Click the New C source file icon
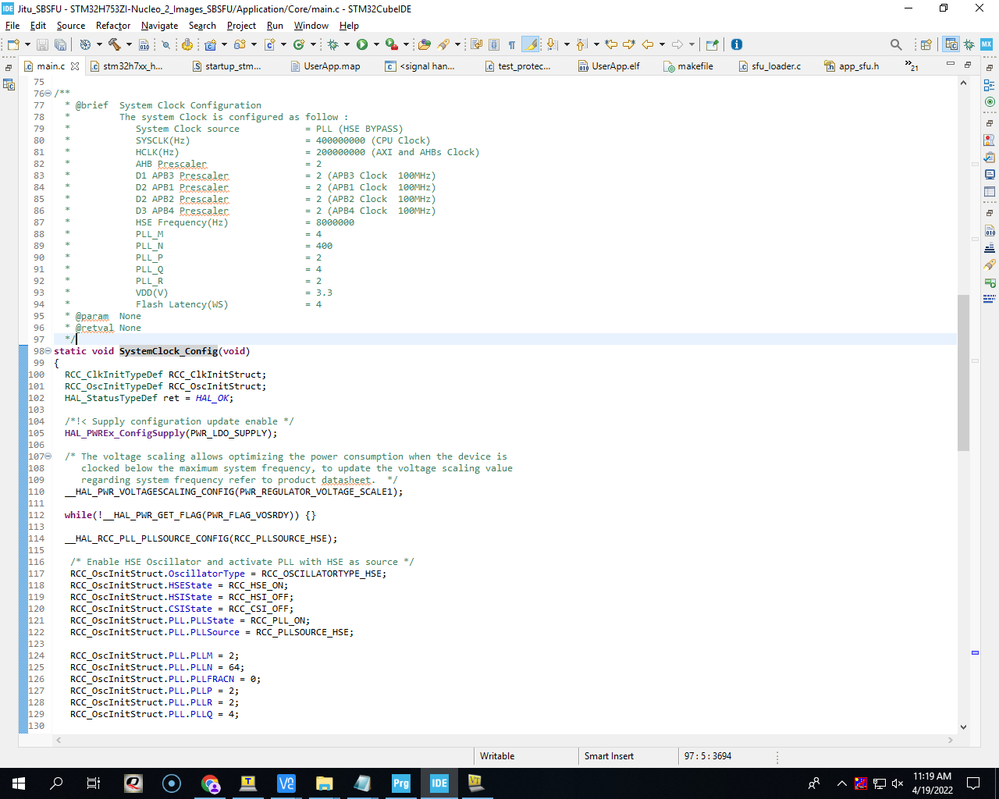999x799 pixels. point(270,45)
